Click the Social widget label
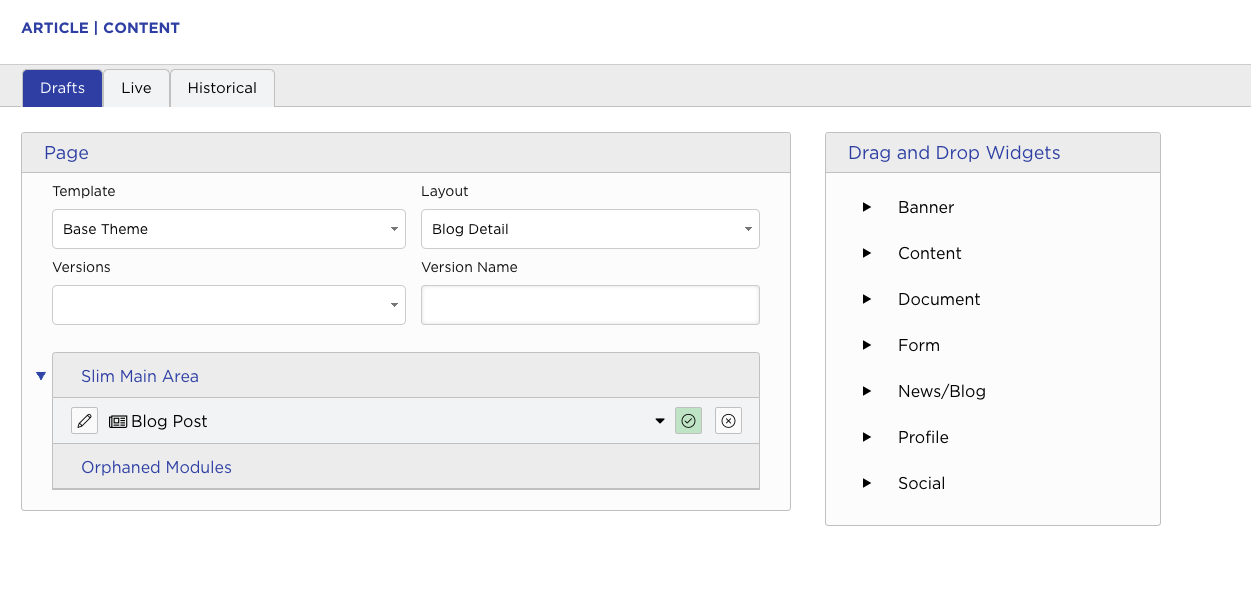This screenshot has width=1251, height=608. 921,483
